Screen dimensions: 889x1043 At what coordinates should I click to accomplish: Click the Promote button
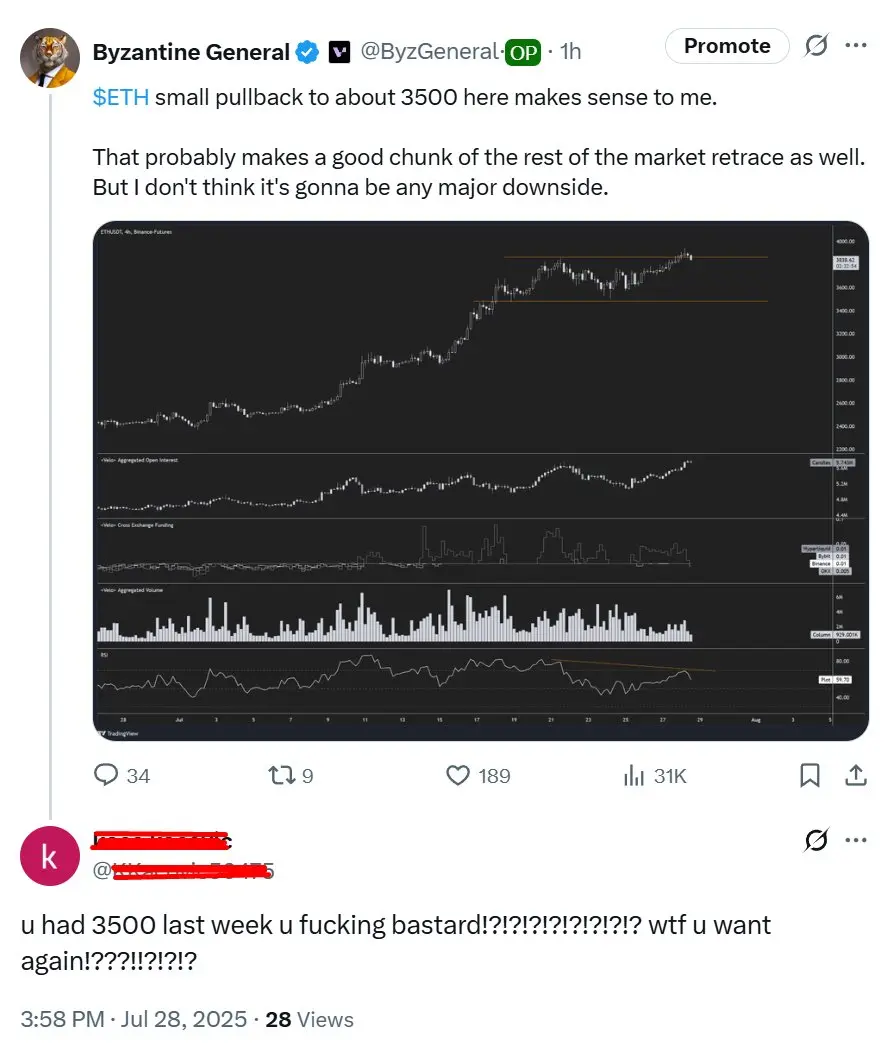727,46
